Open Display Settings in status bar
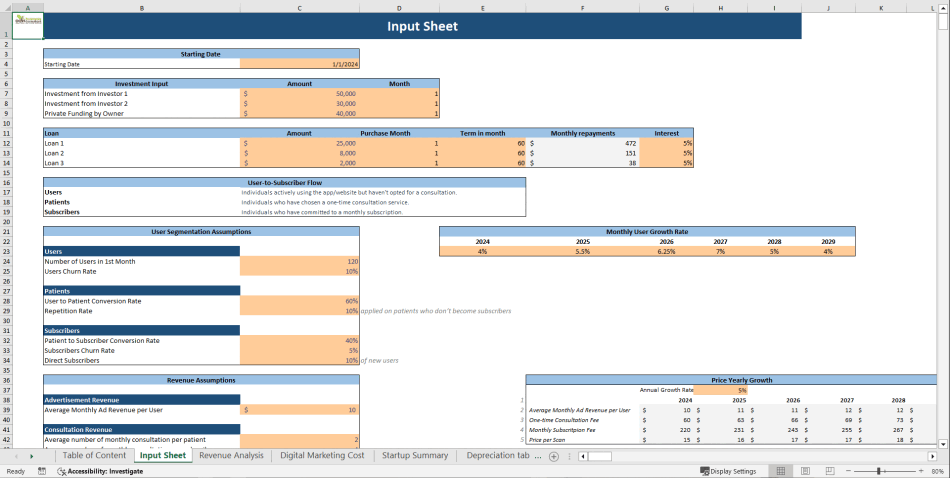 click(x=728, y=471)
